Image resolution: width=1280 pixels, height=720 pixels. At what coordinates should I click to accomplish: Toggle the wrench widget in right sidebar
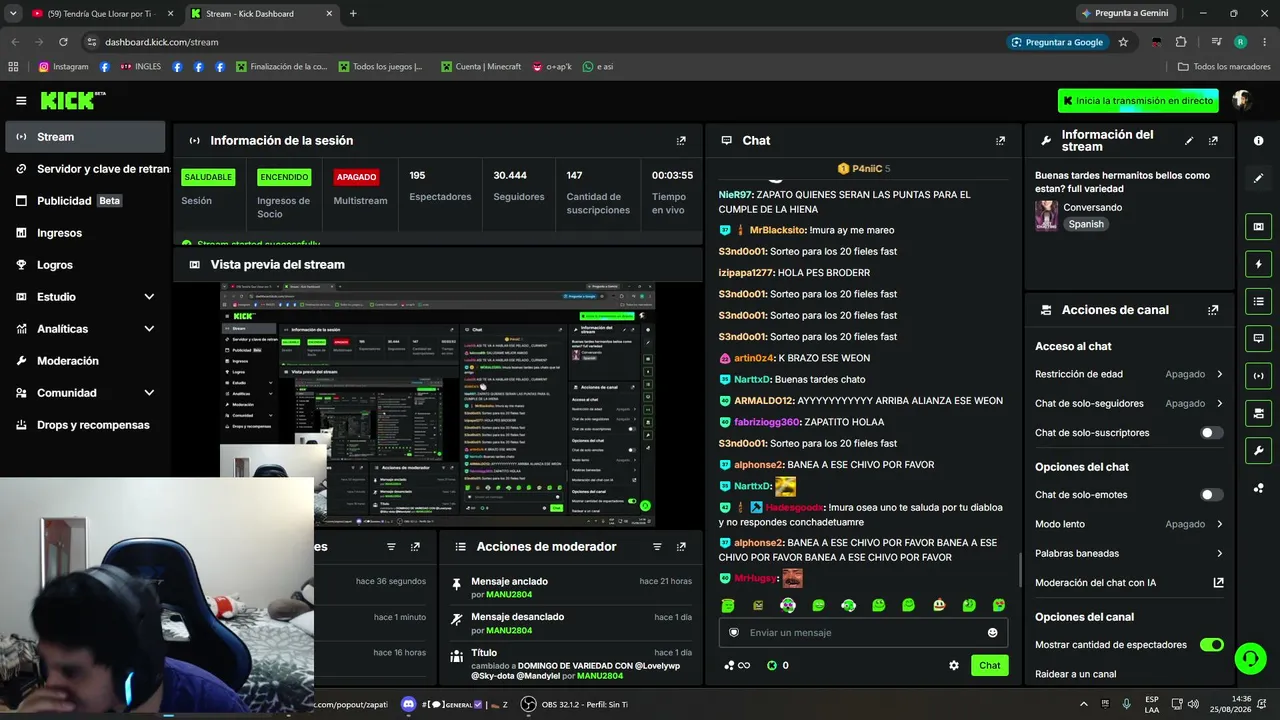(x=1258, y=451)
